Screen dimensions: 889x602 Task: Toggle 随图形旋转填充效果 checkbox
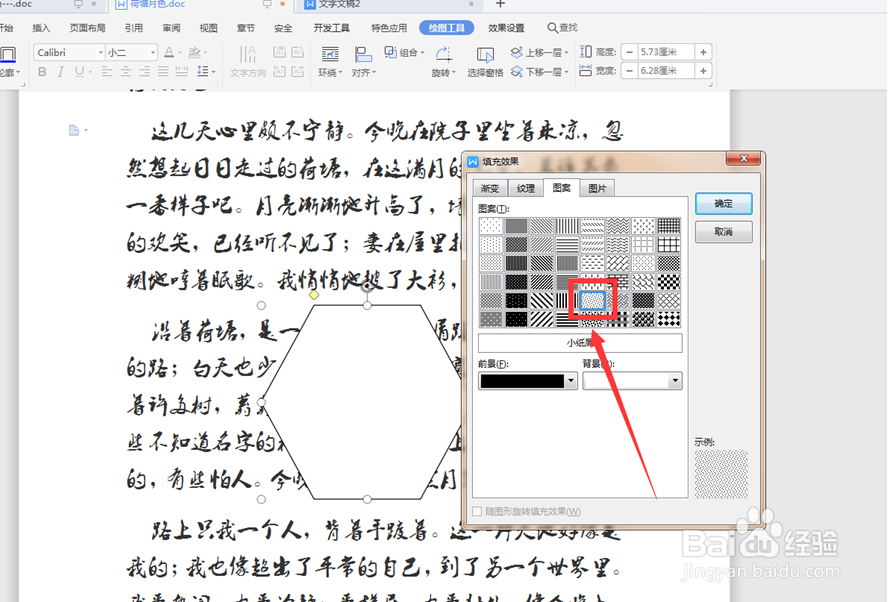tap(477, 511)
